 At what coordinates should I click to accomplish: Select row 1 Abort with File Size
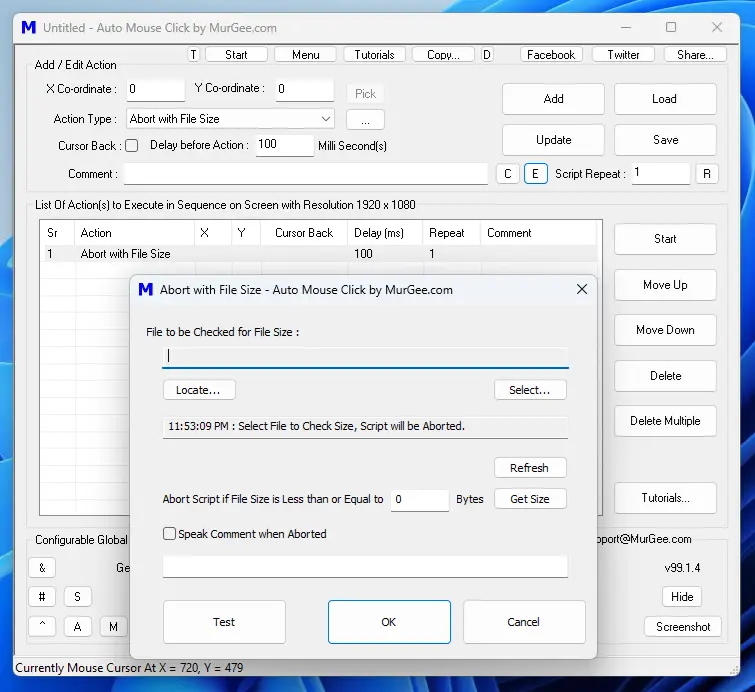coord(320,254)
